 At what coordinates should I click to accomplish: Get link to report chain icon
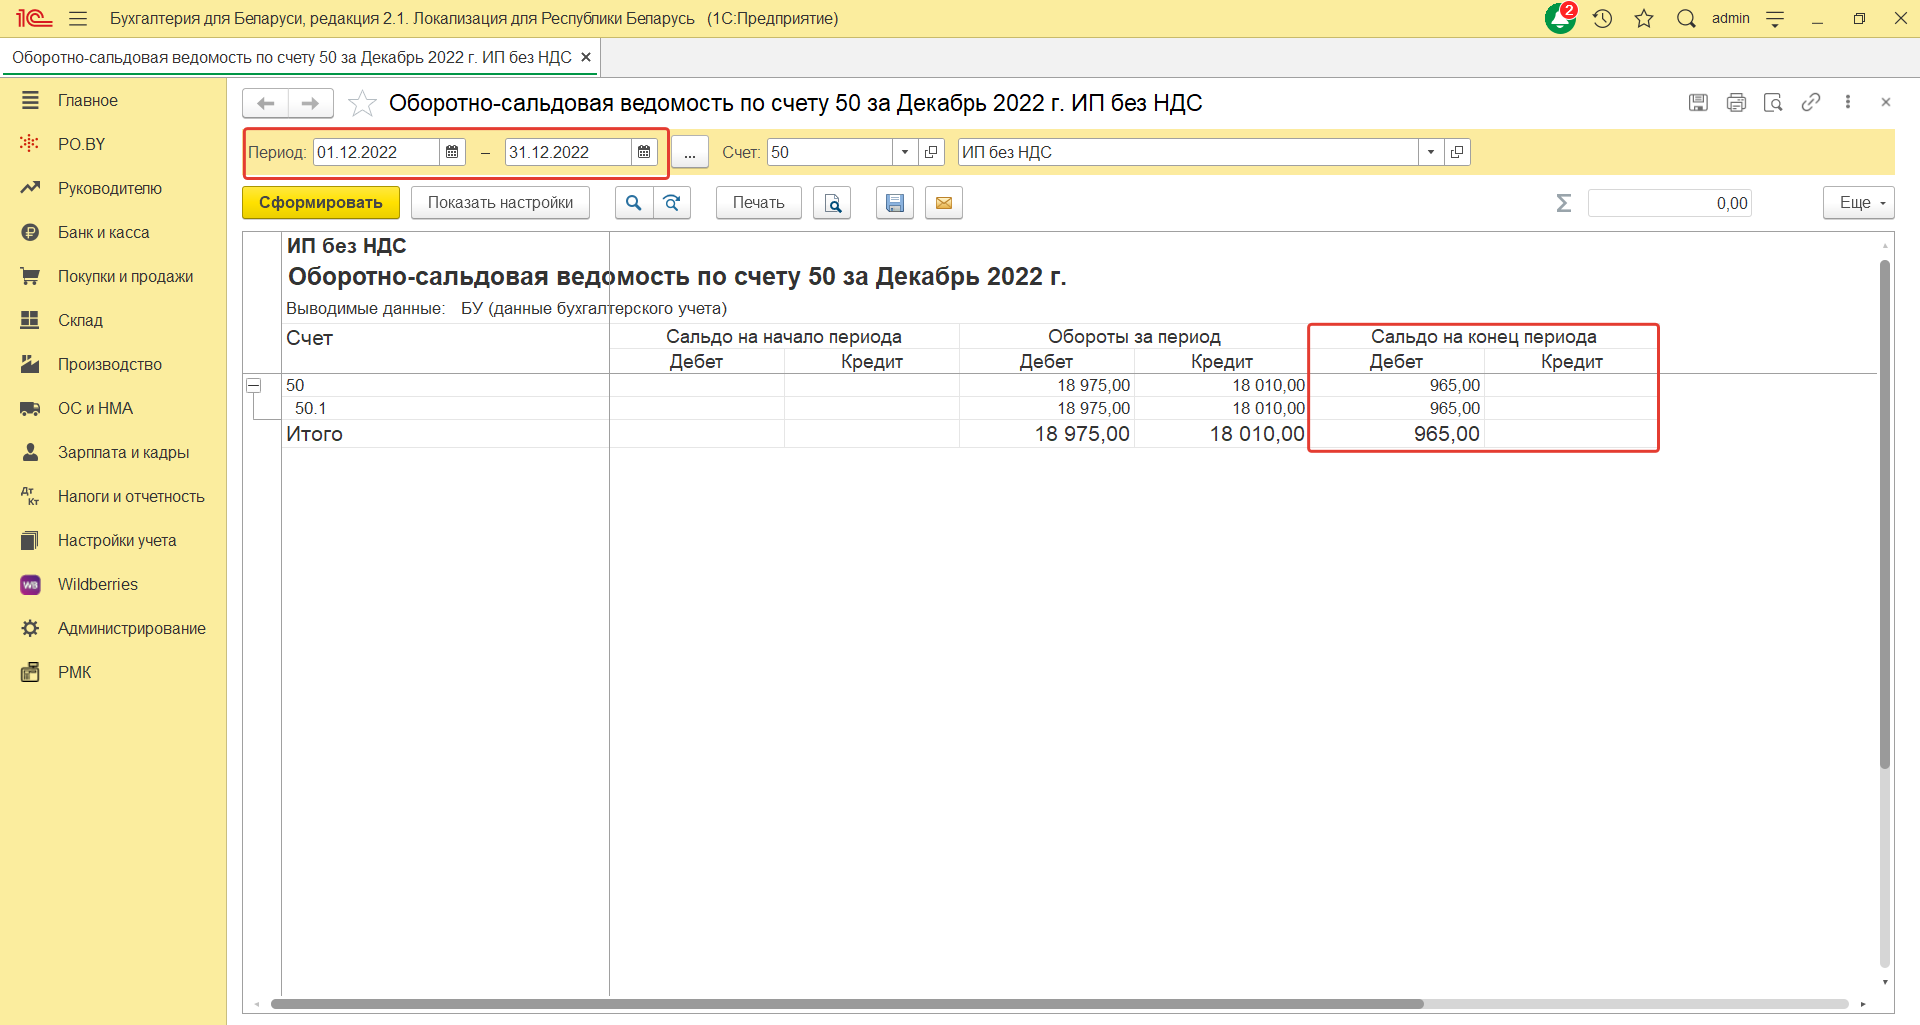(1810, 103)
